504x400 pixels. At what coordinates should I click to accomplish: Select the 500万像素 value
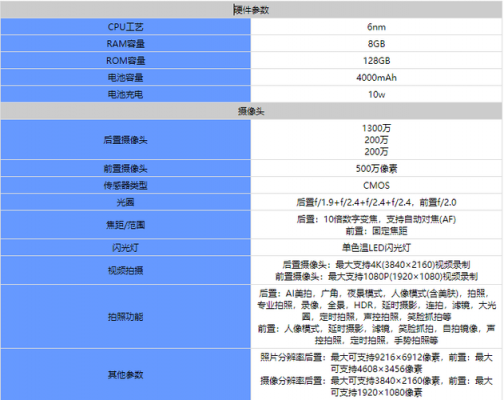click(x=376, y=169)
